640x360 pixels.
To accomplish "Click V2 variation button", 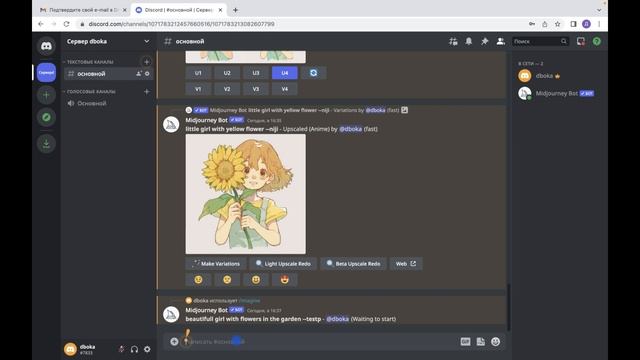I will (x=227, y=89).
